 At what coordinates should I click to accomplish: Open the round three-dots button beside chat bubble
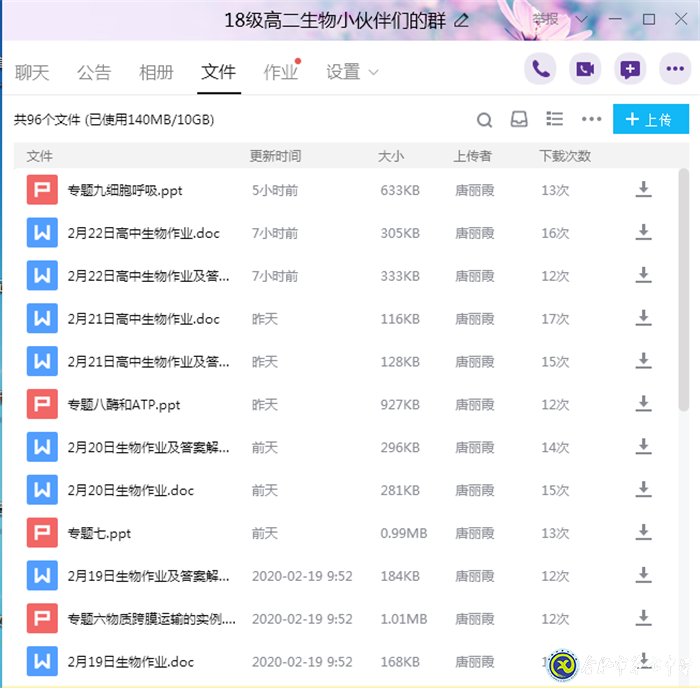(x=675, y=69)
